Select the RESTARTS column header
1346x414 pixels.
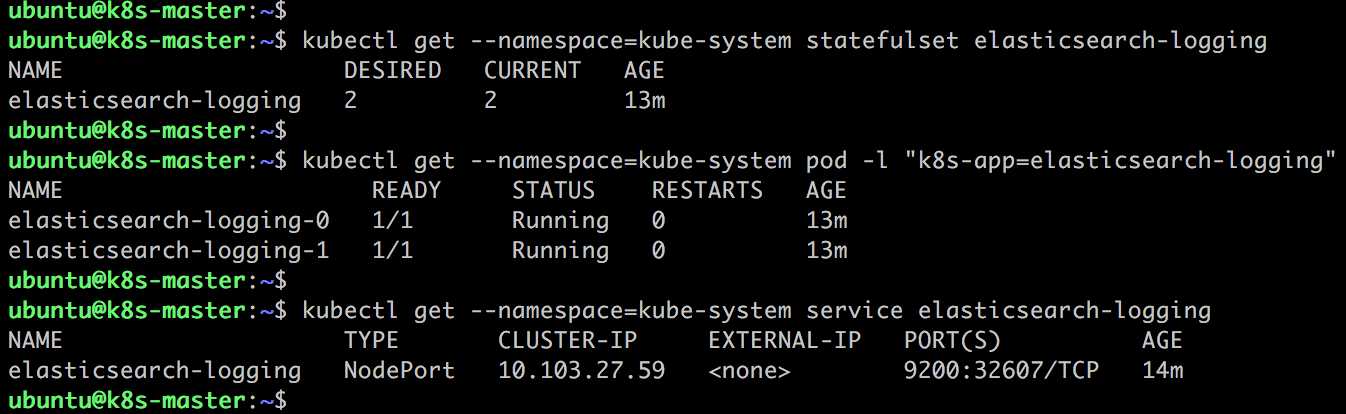tap(707, 190)
